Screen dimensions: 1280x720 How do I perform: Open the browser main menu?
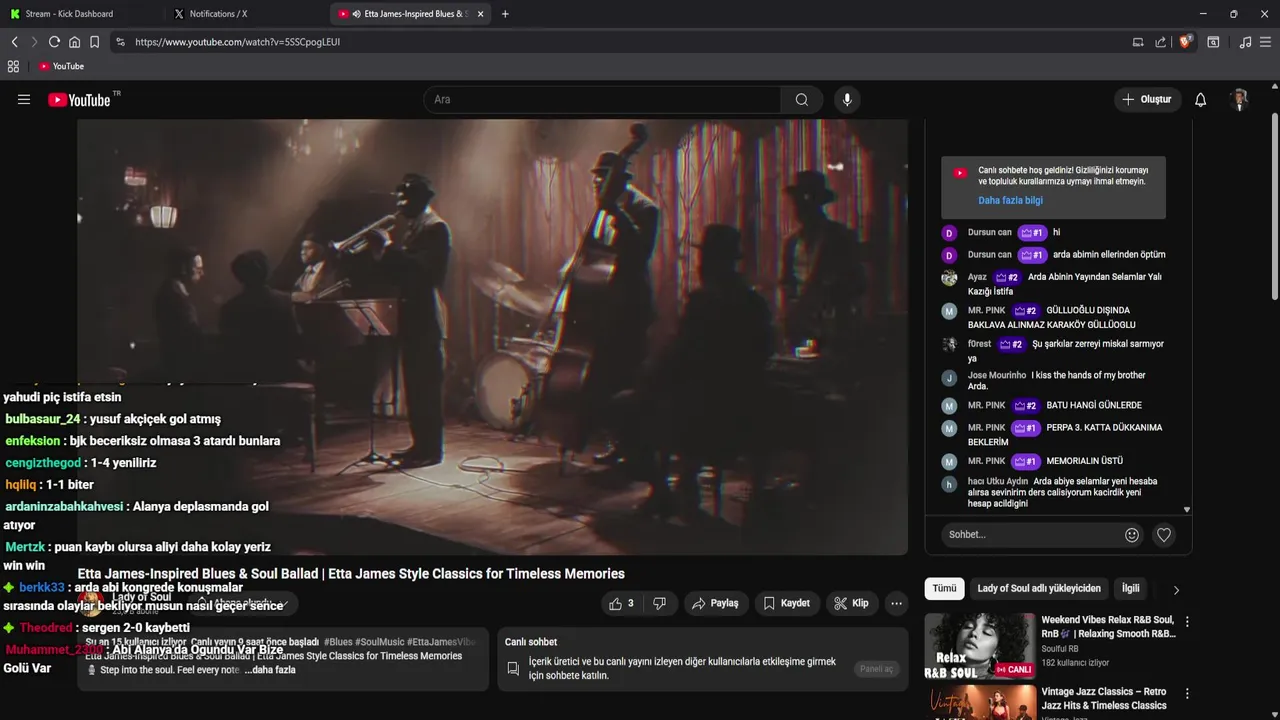[x=1266, y=42]
